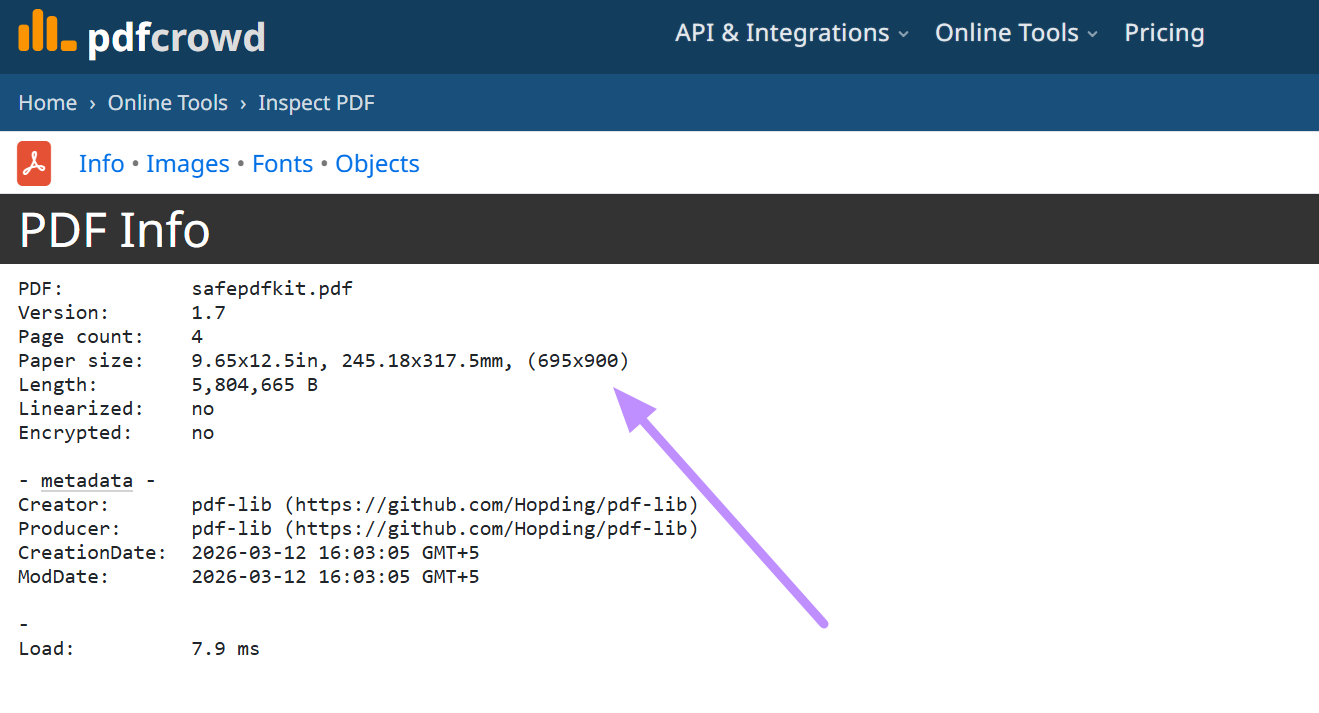Click the Paper size label

(81, 361)
